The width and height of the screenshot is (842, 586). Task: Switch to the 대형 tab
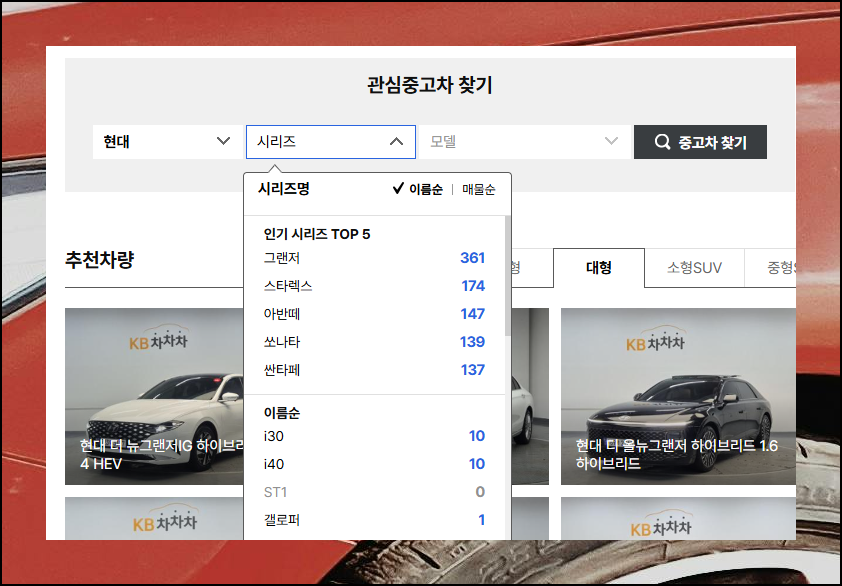point(599,267)
